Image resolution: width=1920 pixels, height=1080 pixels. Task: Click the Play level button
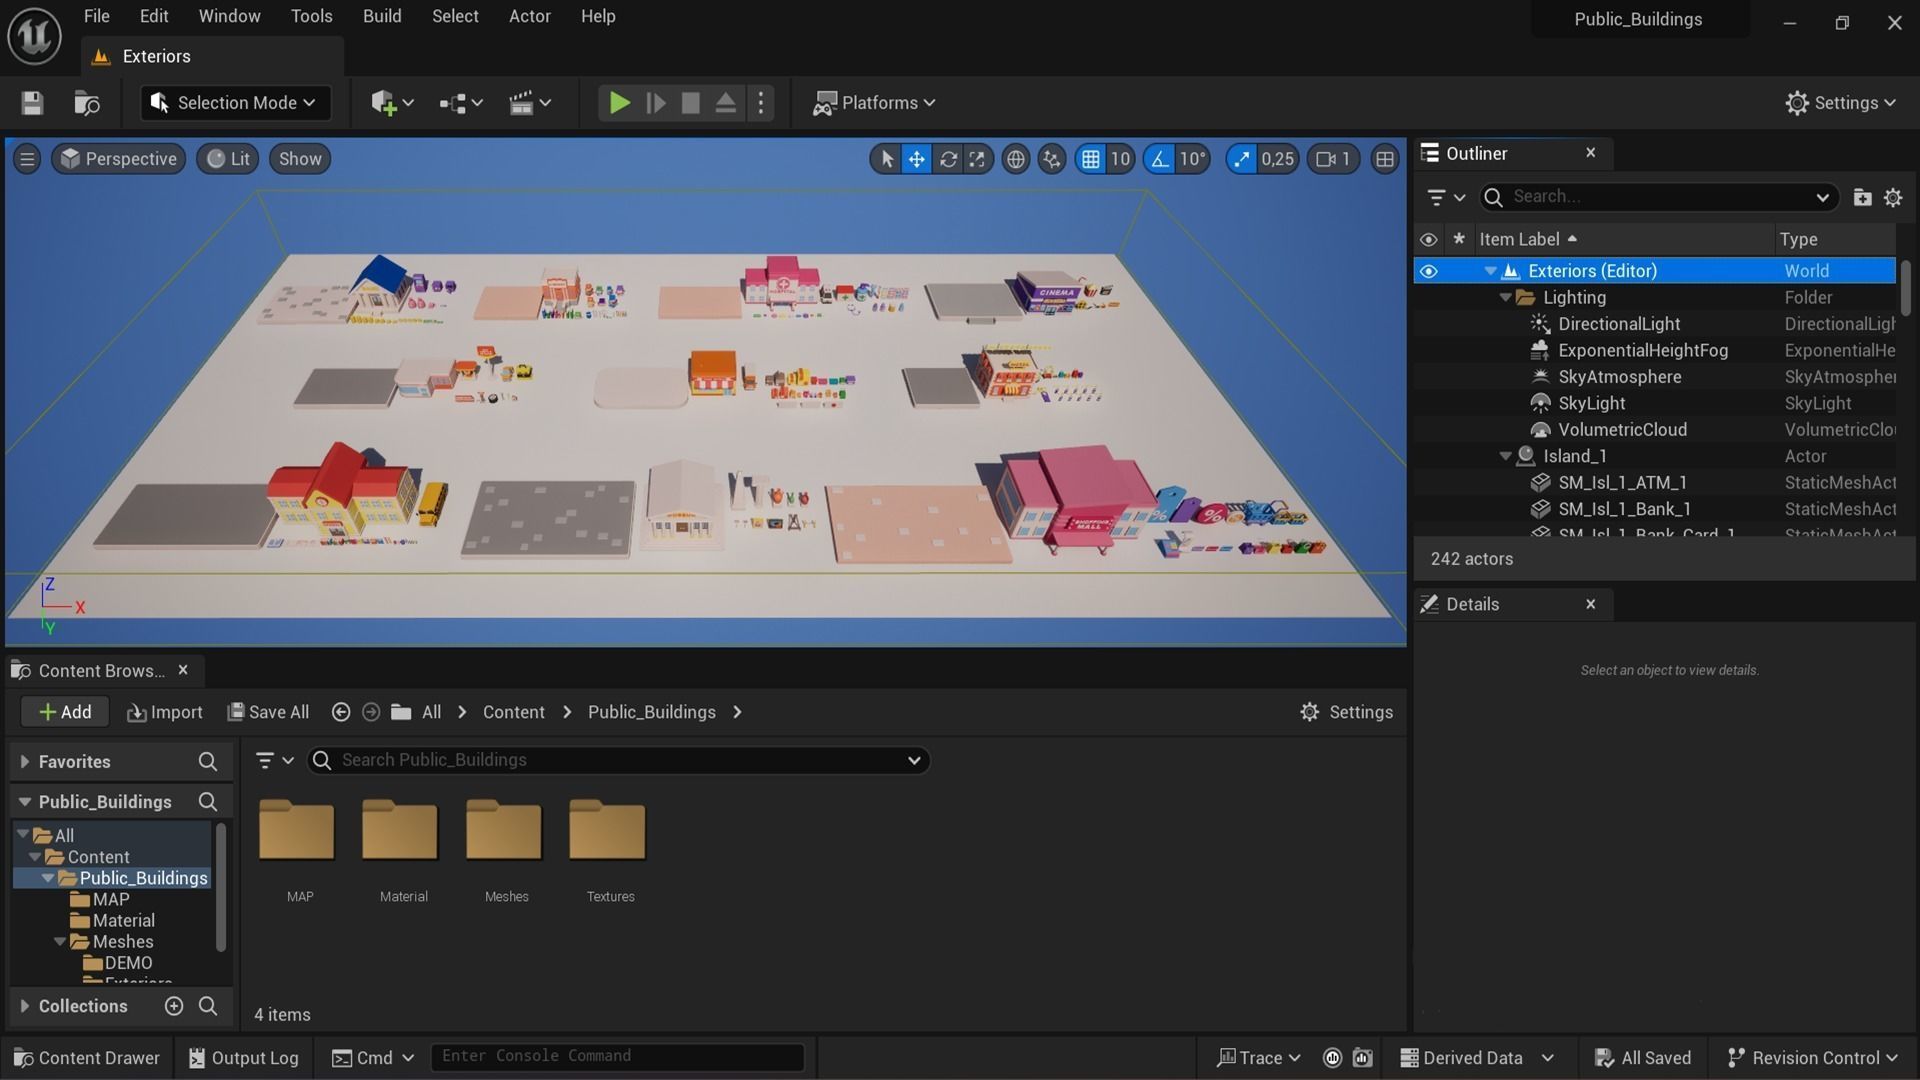(619, 103)
